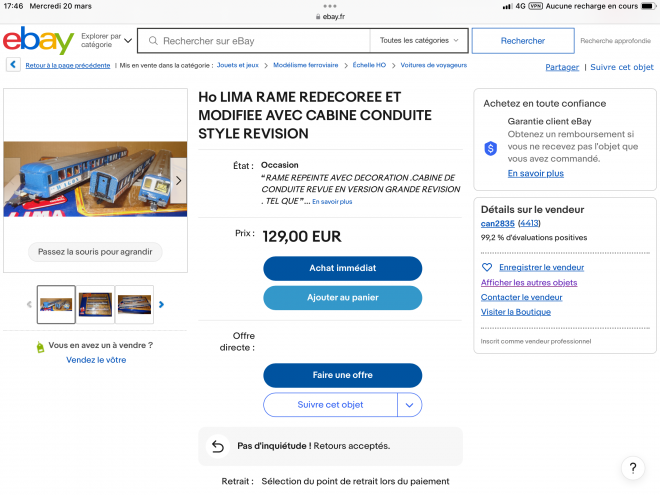The width and height of the screenshot is (660, 495).
Task: Click Enregistrer le vendeur link
Action: [541, 267]
